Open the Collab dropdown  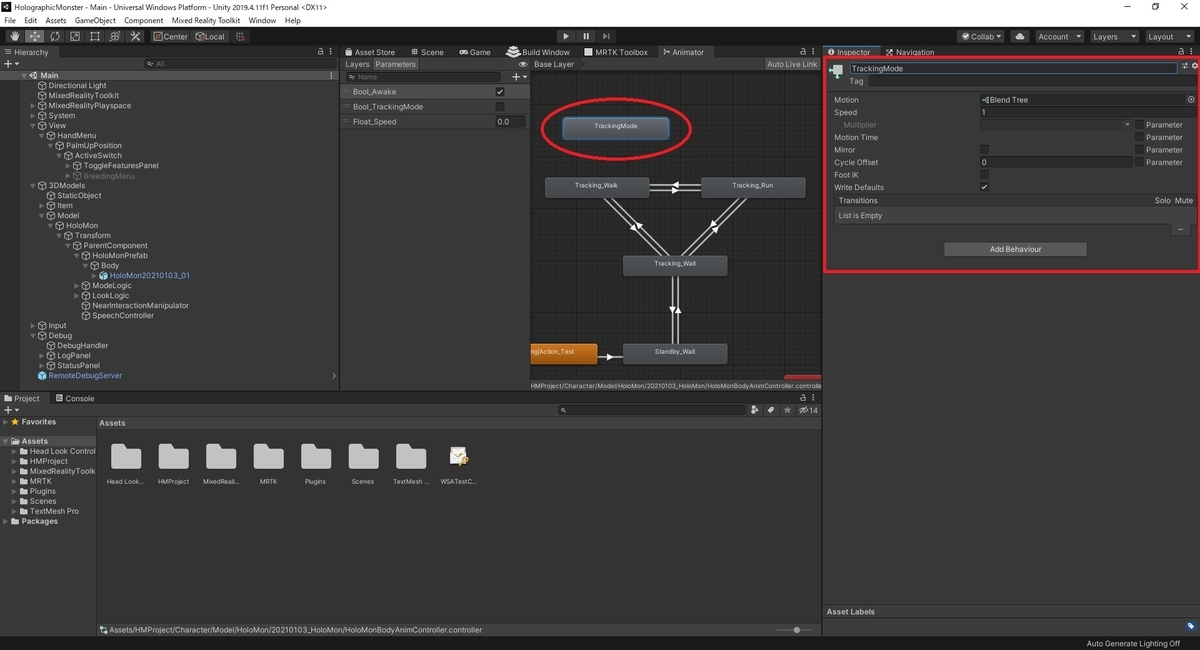pyautogui.click(x=981, y=37)
